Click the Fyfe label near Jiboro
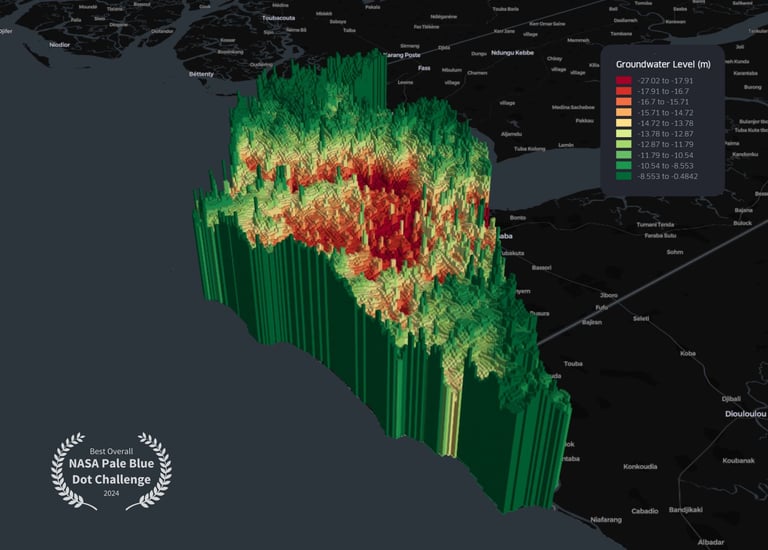768x550 pixels. point(601,308)
